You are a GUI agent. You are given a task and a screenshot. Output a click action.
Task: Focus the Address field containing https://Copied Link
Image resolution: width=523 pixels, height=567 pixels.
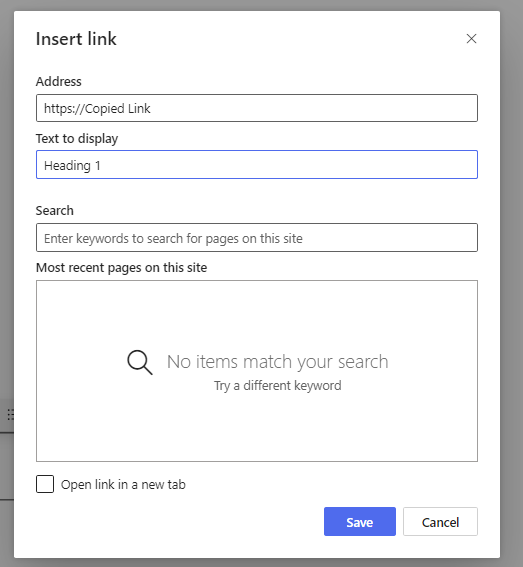[x=257, y=108]
